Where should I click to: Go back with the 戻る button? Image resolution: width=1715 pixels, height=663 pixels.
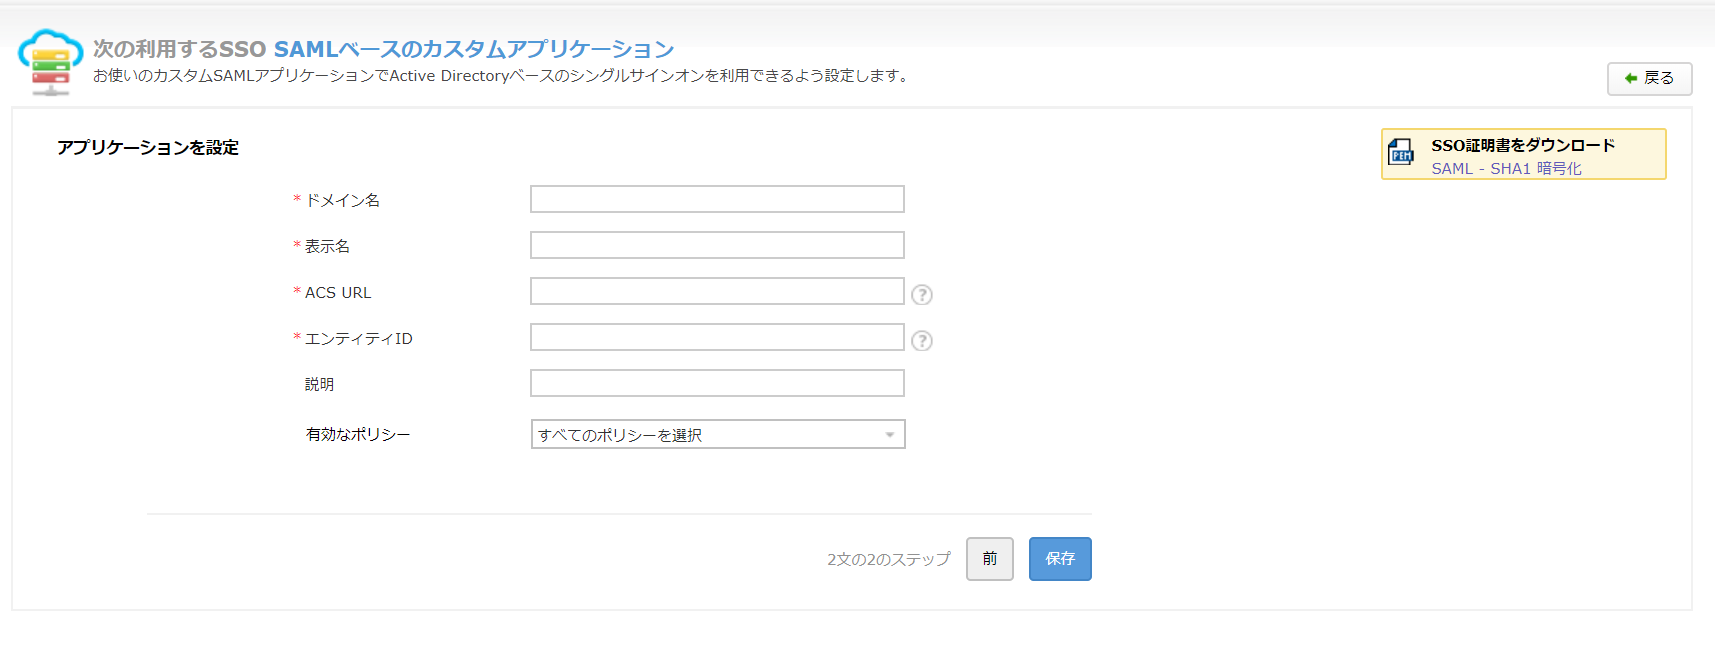pos(1649,78)
